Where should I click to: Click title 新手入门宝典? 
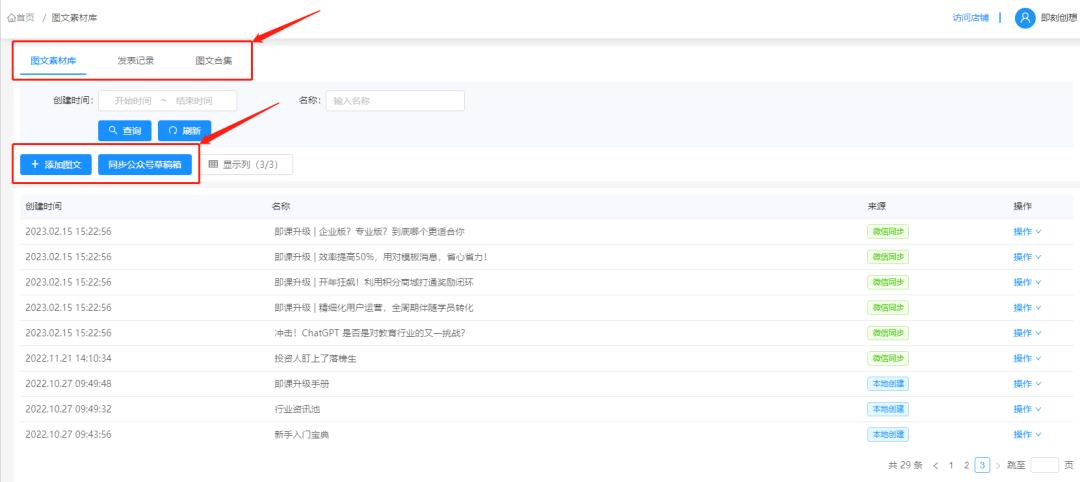tap(302, 434)
